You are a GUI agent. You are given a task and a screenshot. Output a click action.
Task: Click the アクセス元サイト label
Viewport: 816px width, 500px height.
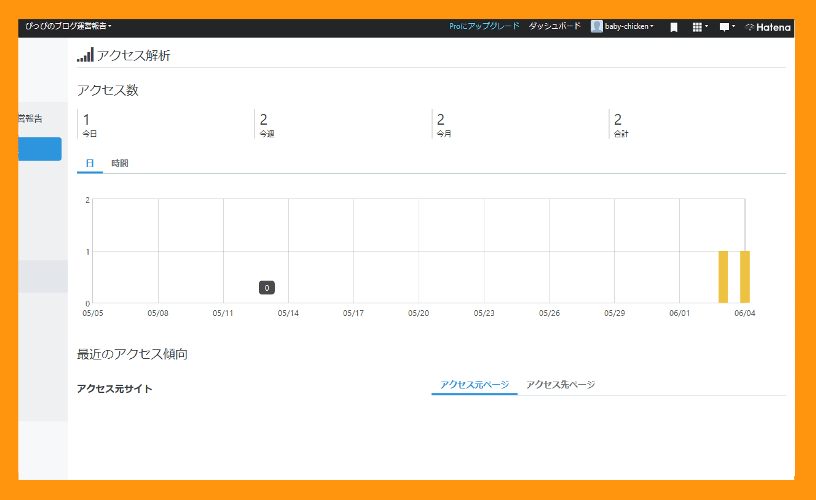pos(114,389)
